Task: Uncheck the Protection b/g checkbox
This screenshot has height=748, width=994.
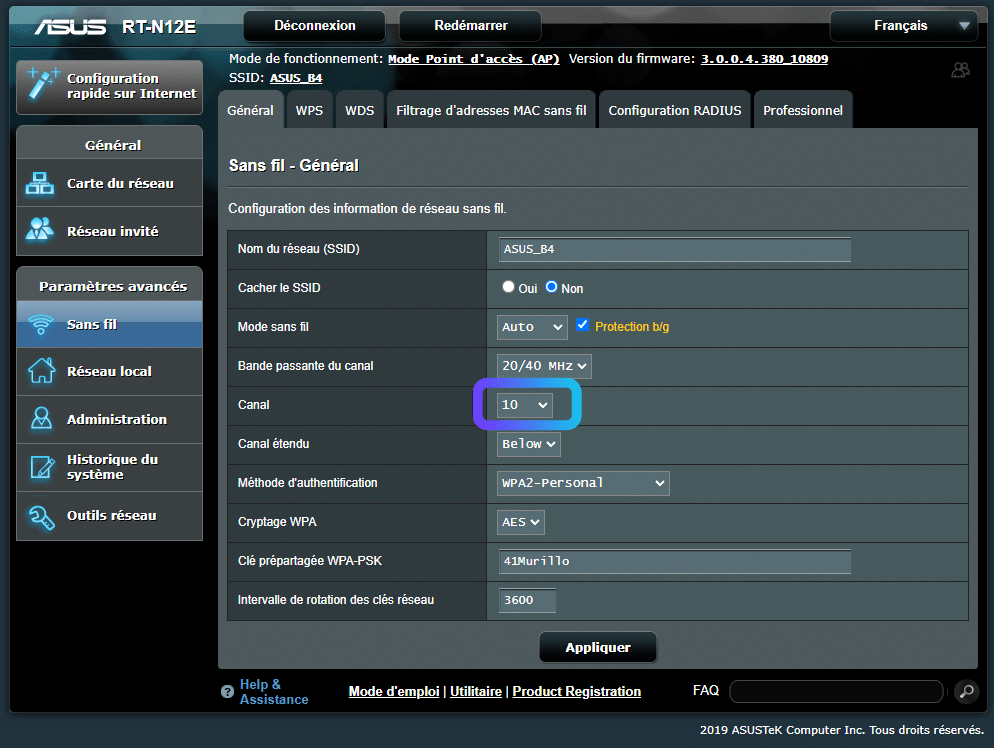Action: [583, 326]
